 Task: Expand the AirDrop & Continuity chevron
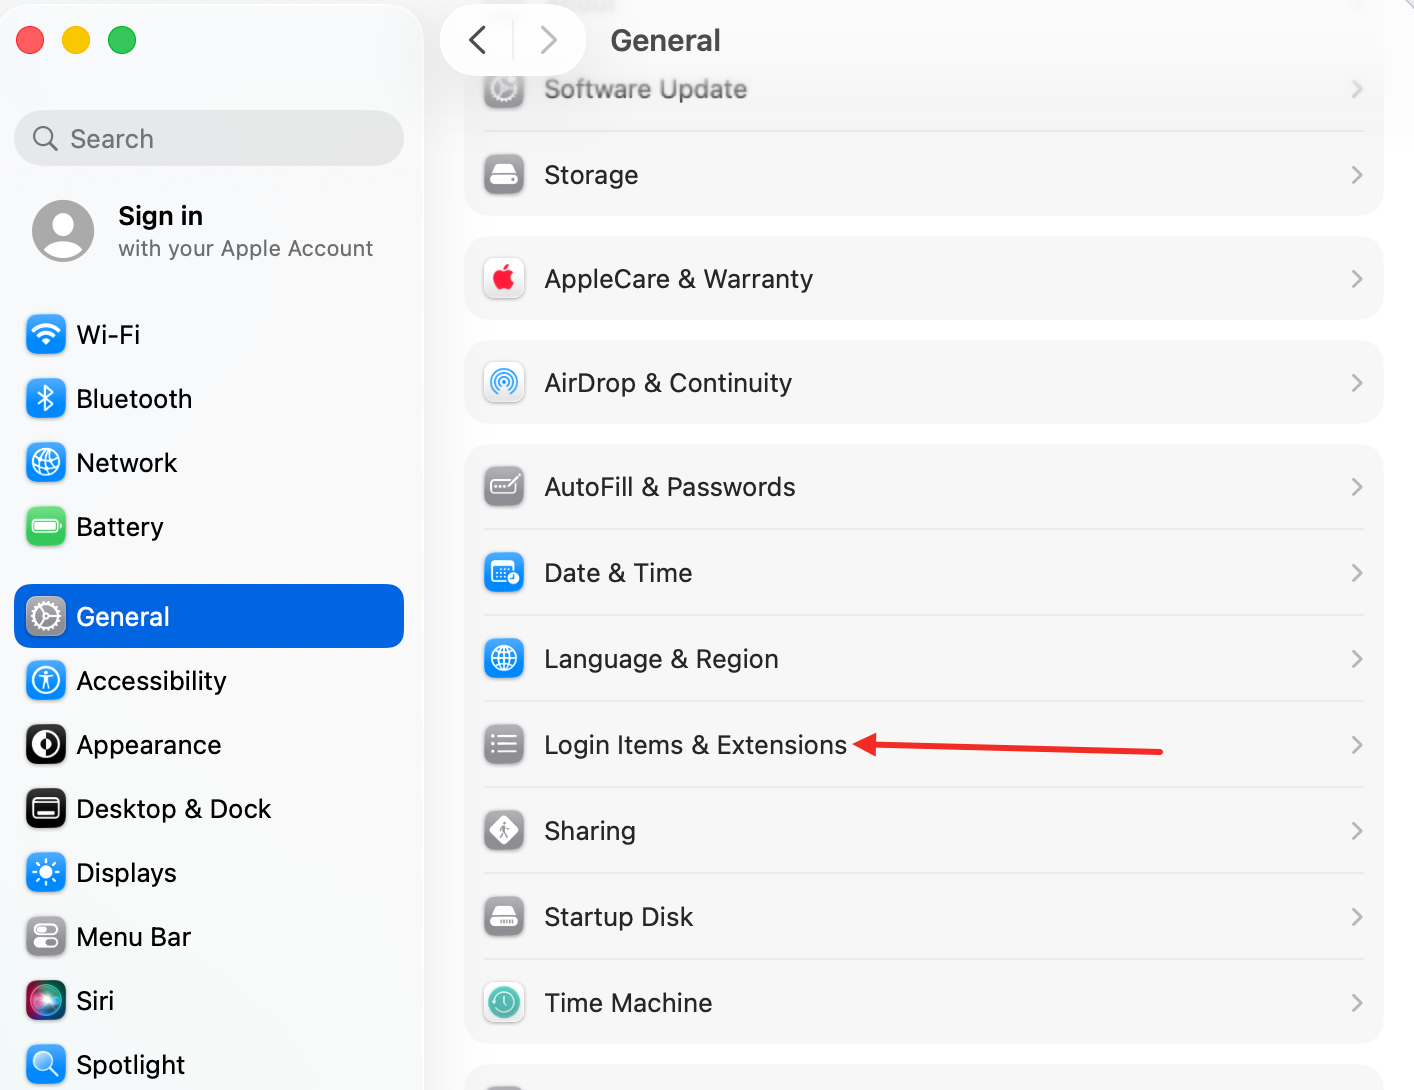click(x=1357, y=383)
